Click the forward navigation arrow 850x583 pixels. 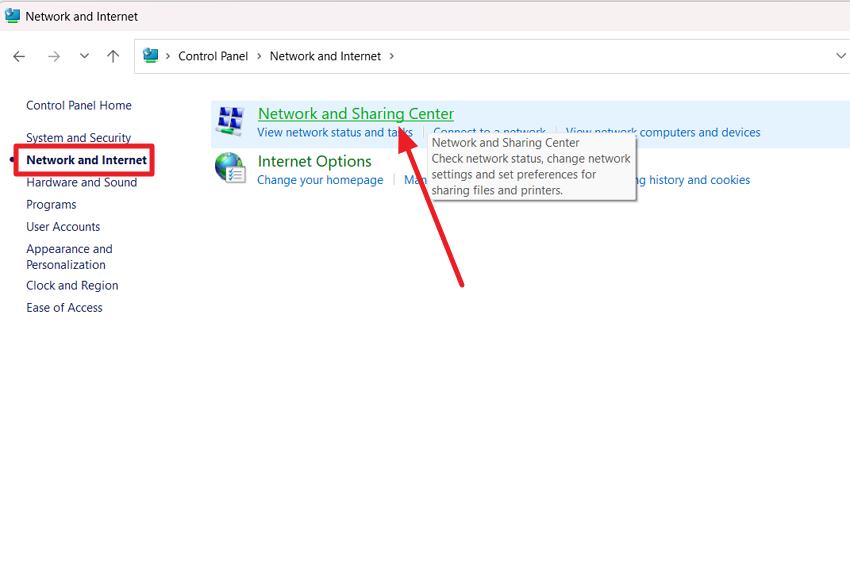[54, 56]
